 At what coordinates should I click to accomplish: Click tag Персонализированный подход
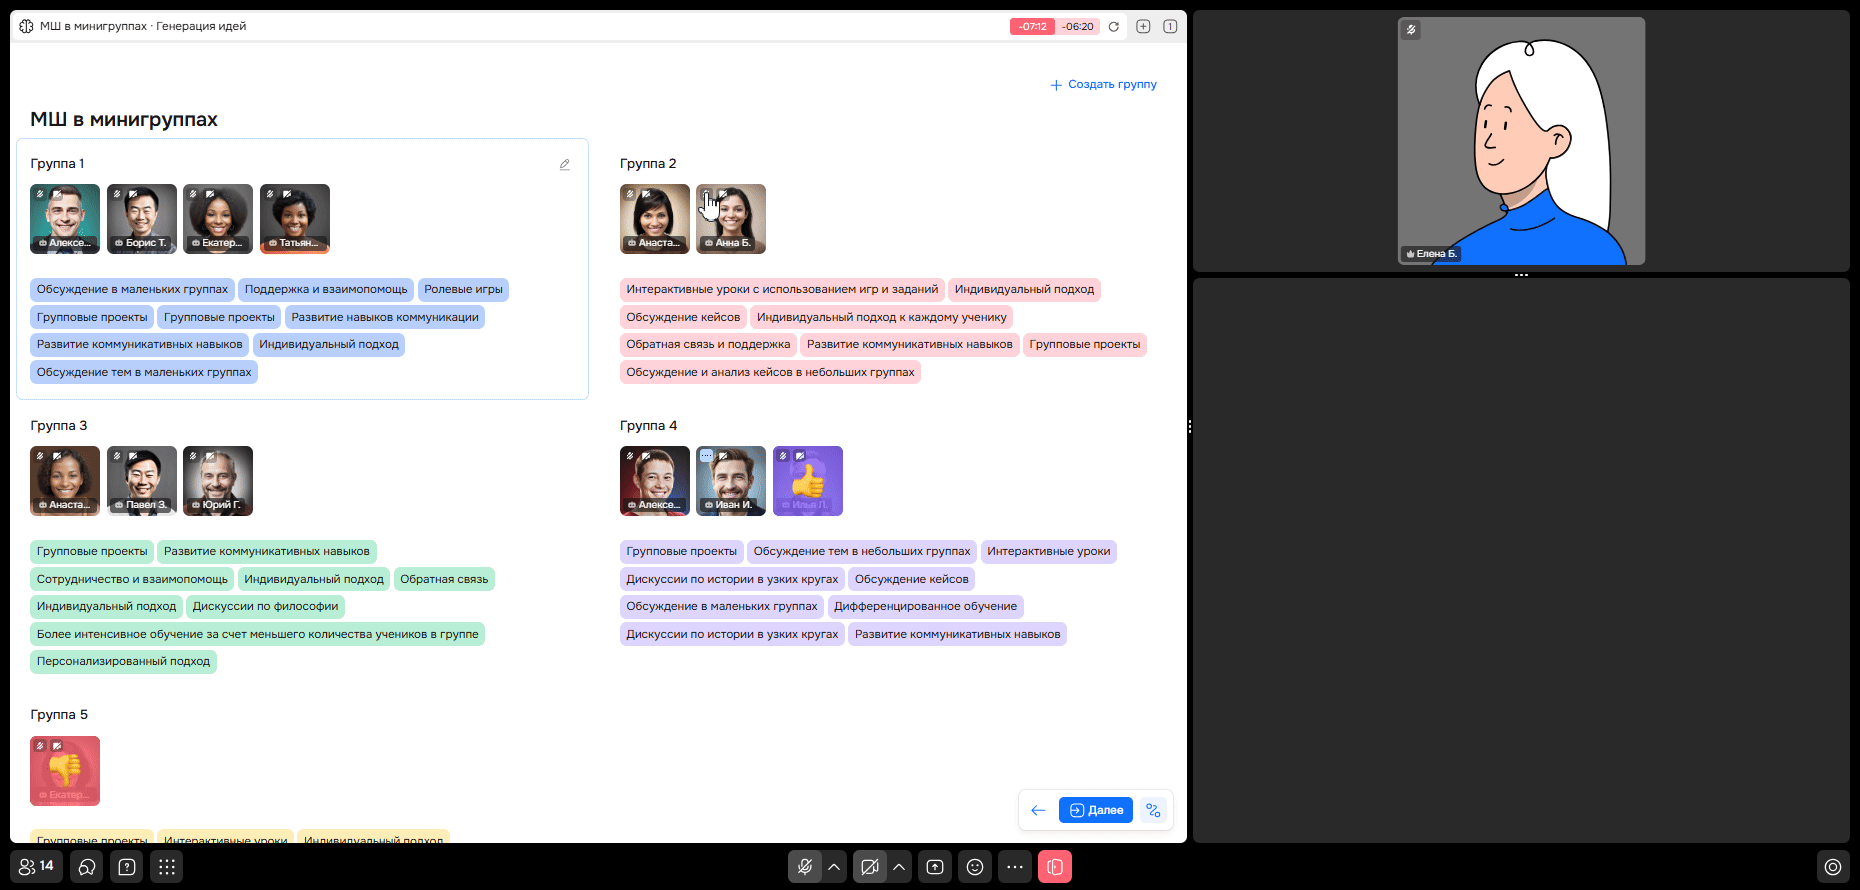pos(123,662)
